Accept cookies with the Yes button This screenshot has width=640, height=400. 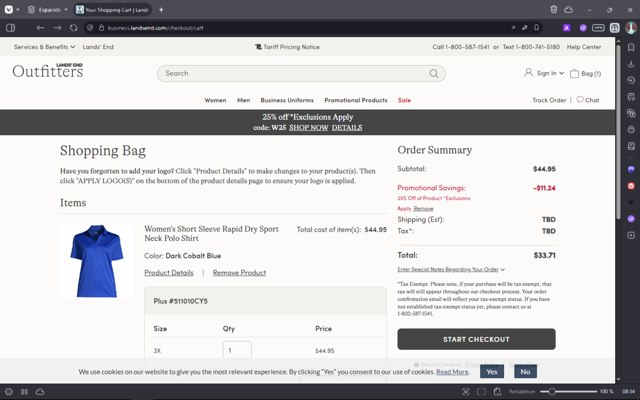pos(492,371)
